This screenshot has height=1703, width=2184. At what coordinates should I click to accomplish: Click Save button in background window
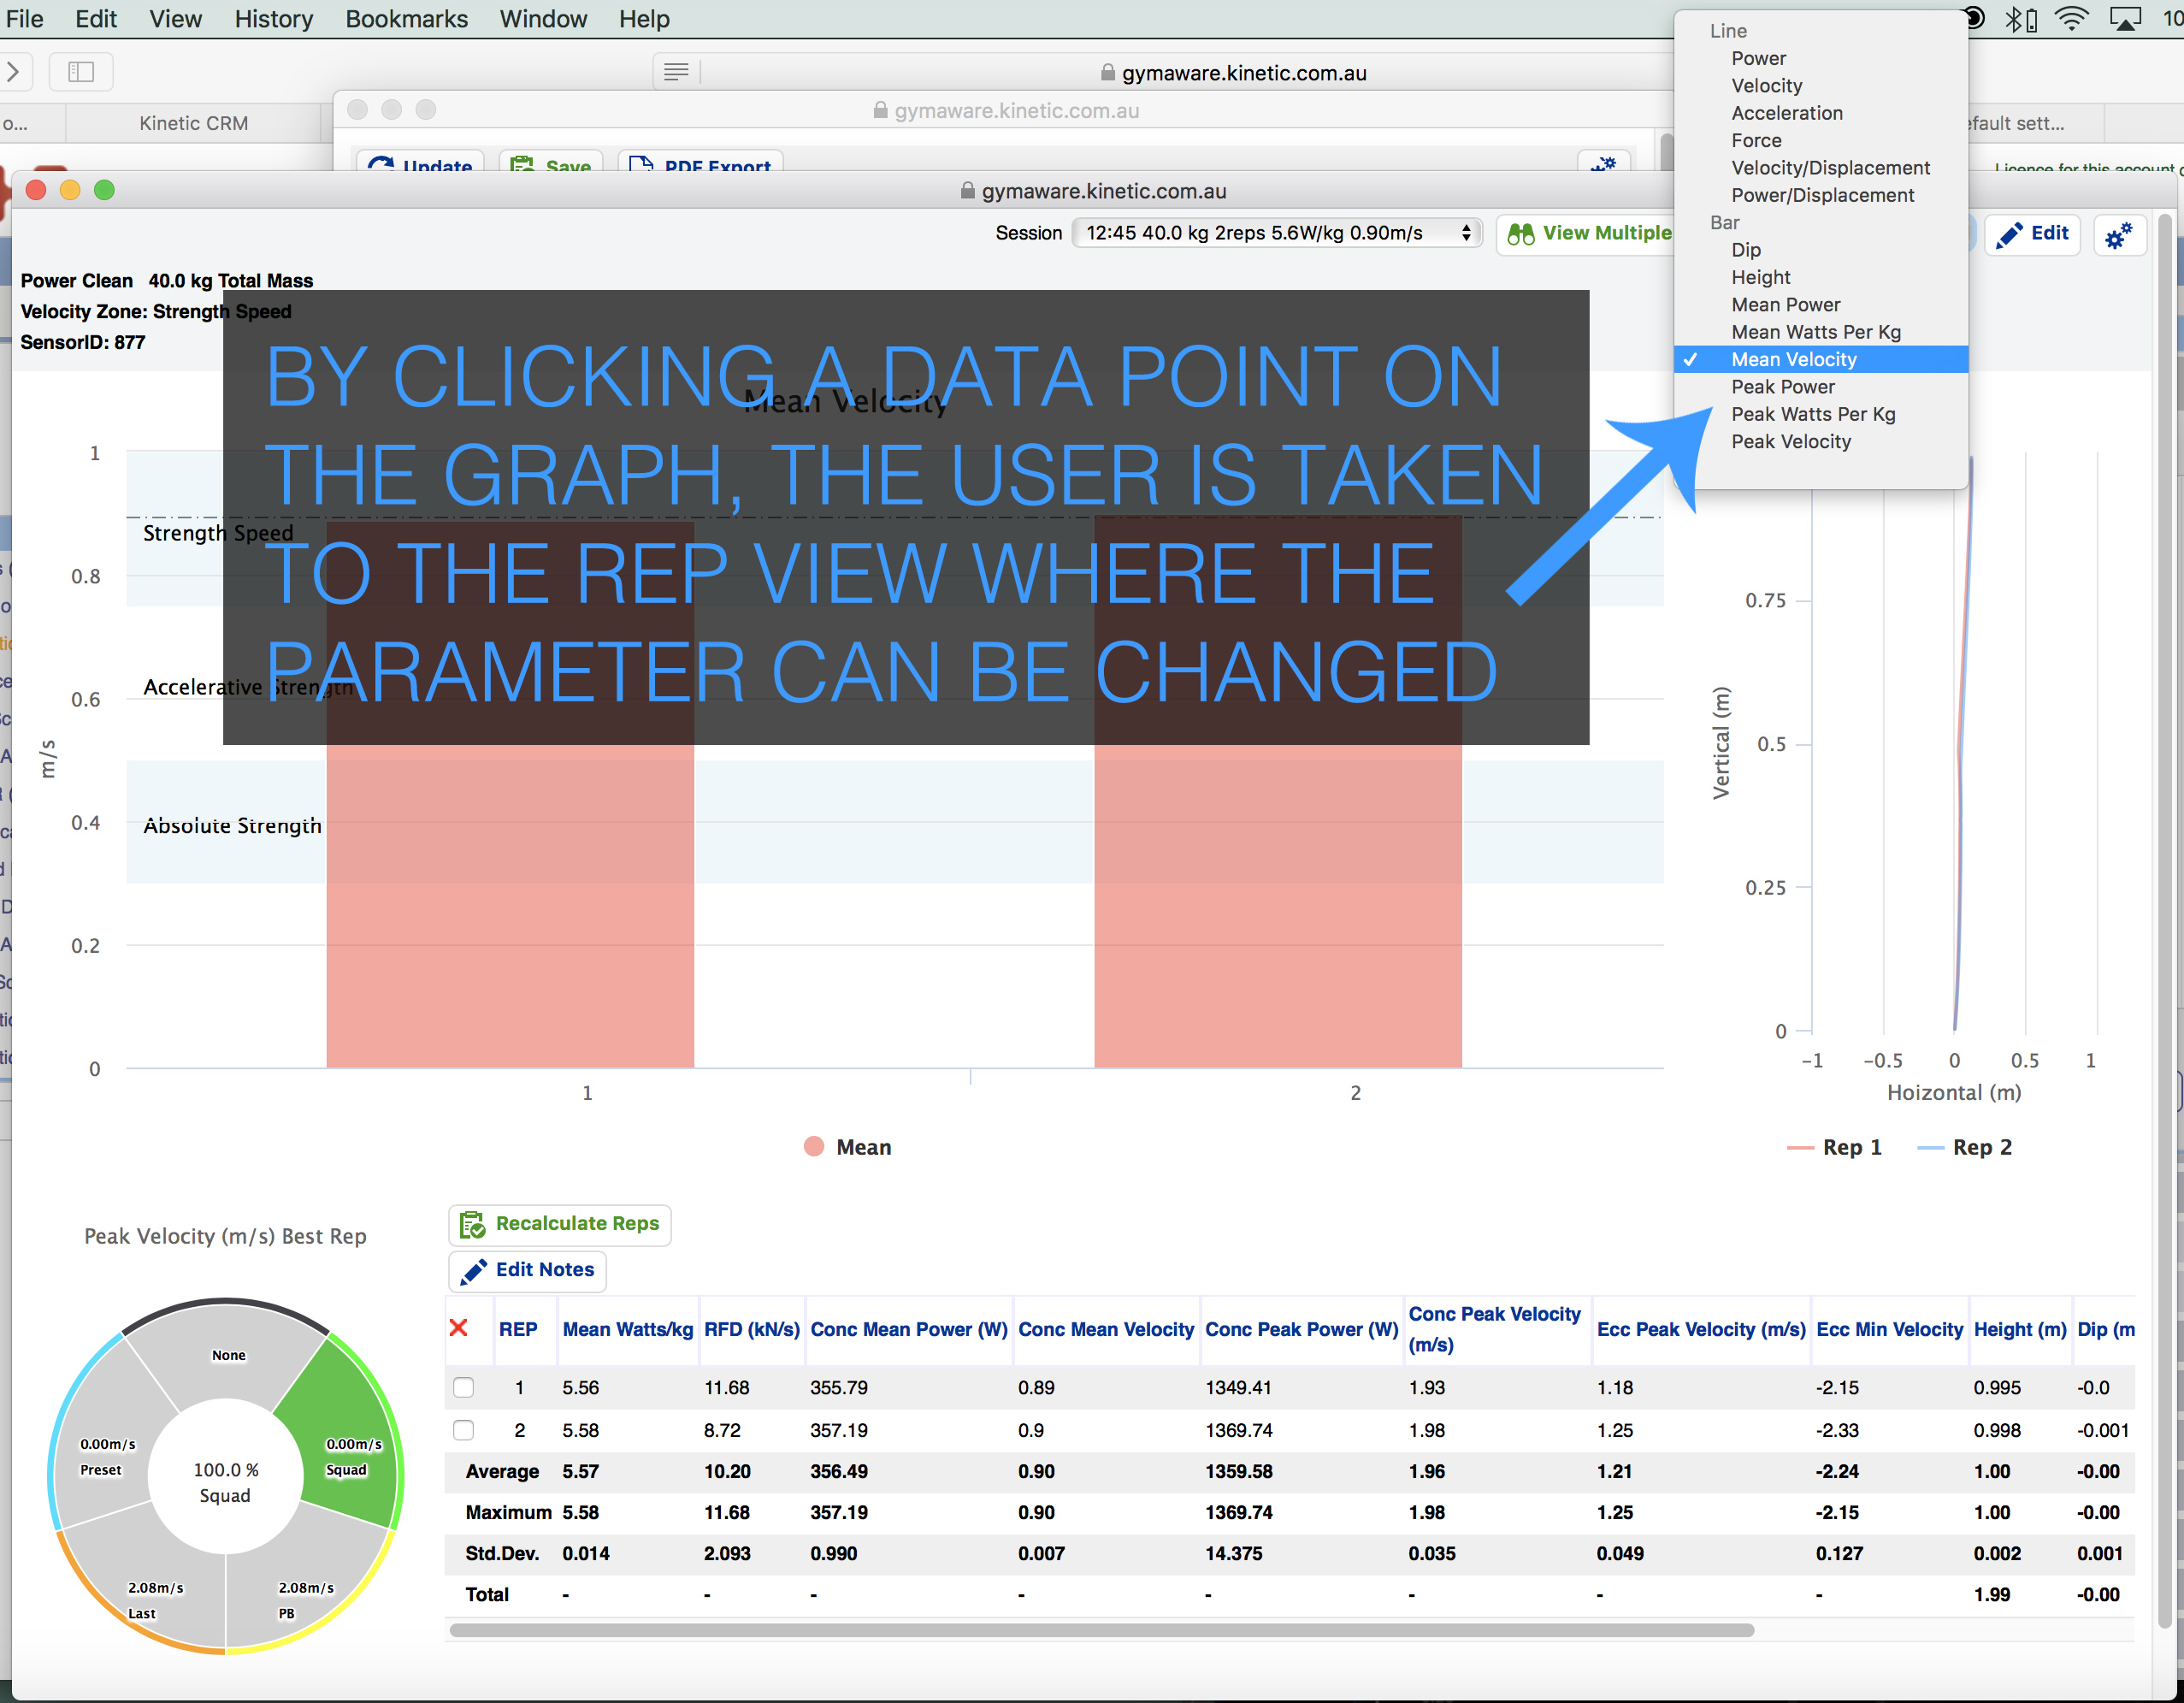[550, 162]
